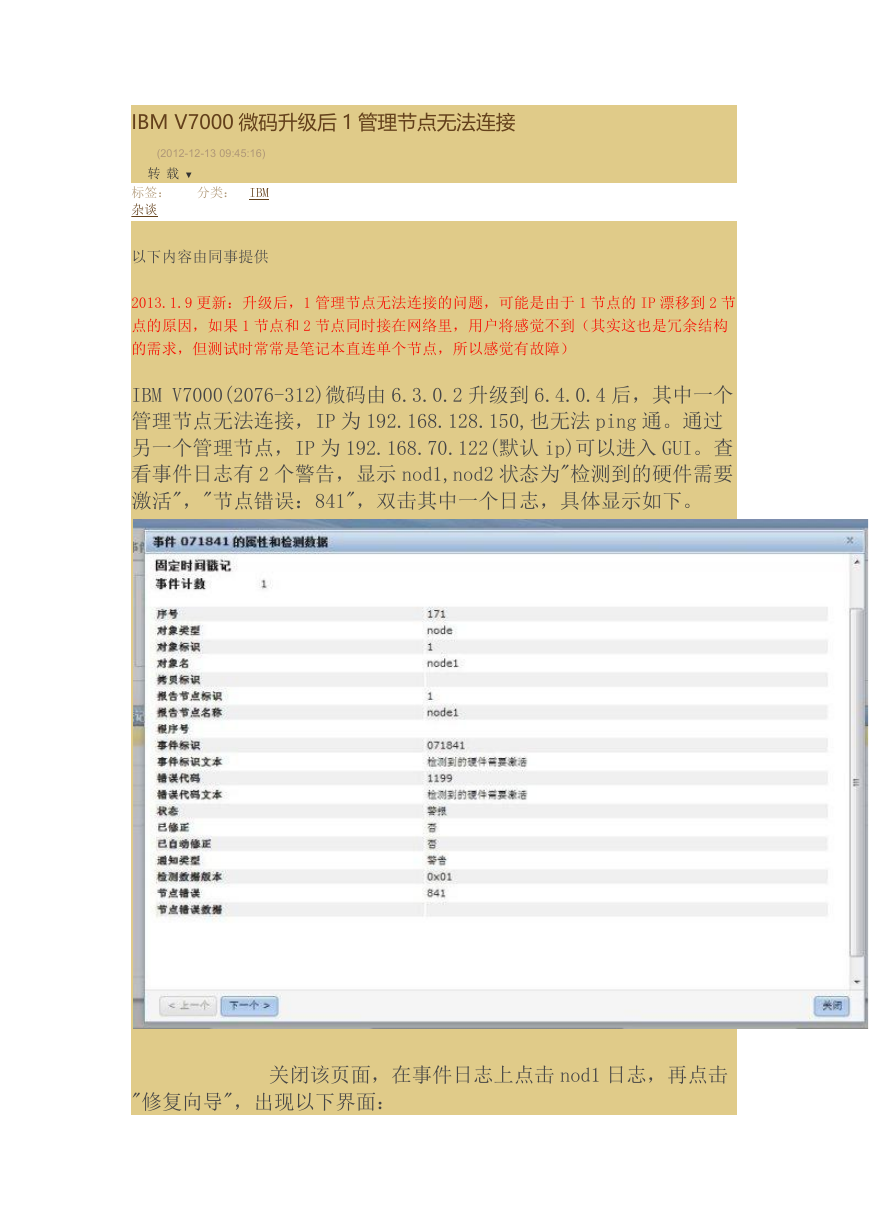Click the paragraph starting 关闭该页面
Screen dimensions: 869x1228
tap(431, 1089)
